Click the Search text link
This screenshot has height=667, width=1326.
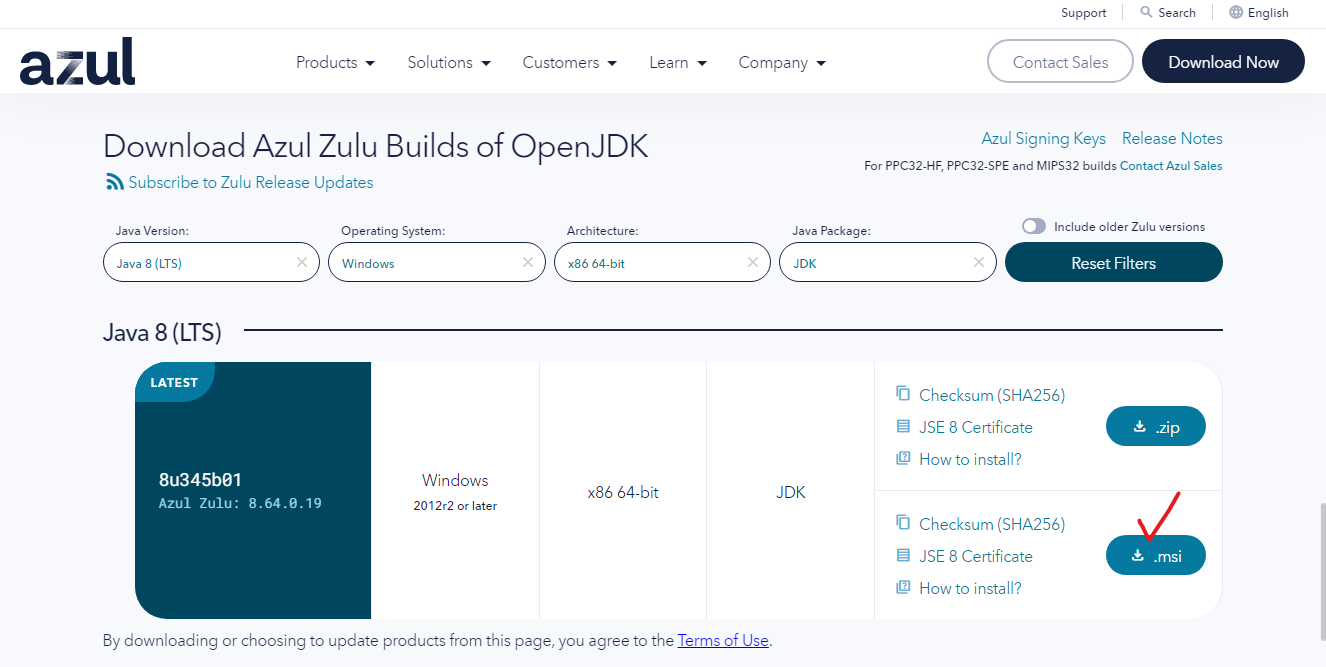[1177, 13]
